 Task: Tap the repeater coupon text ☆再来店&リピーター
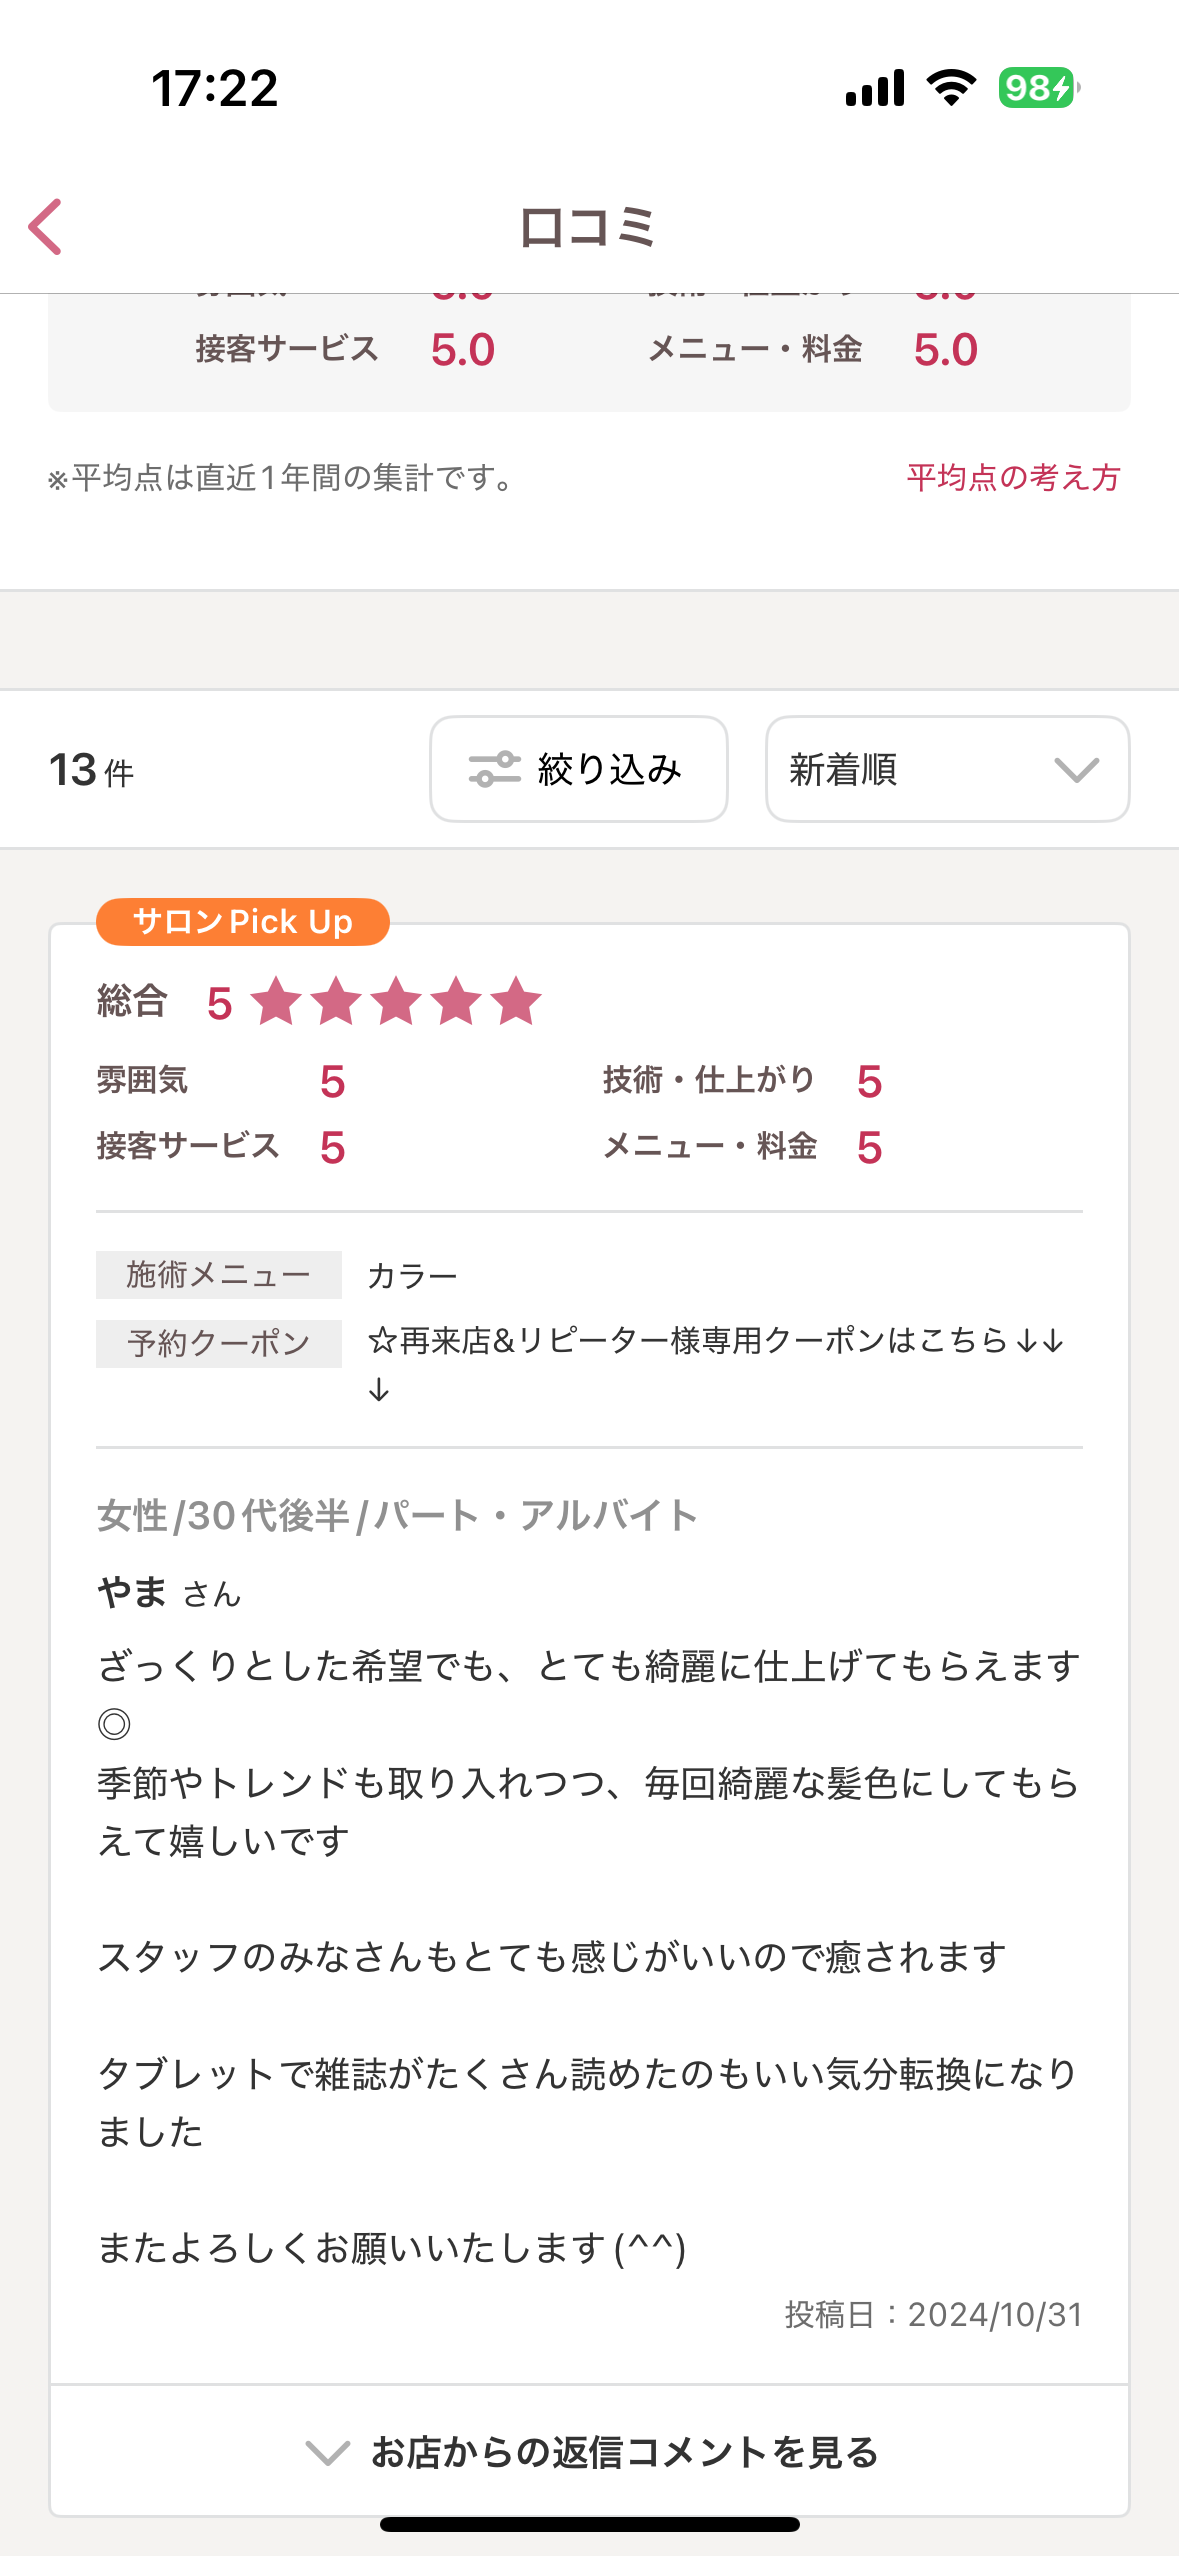(x=715, y=1341)
